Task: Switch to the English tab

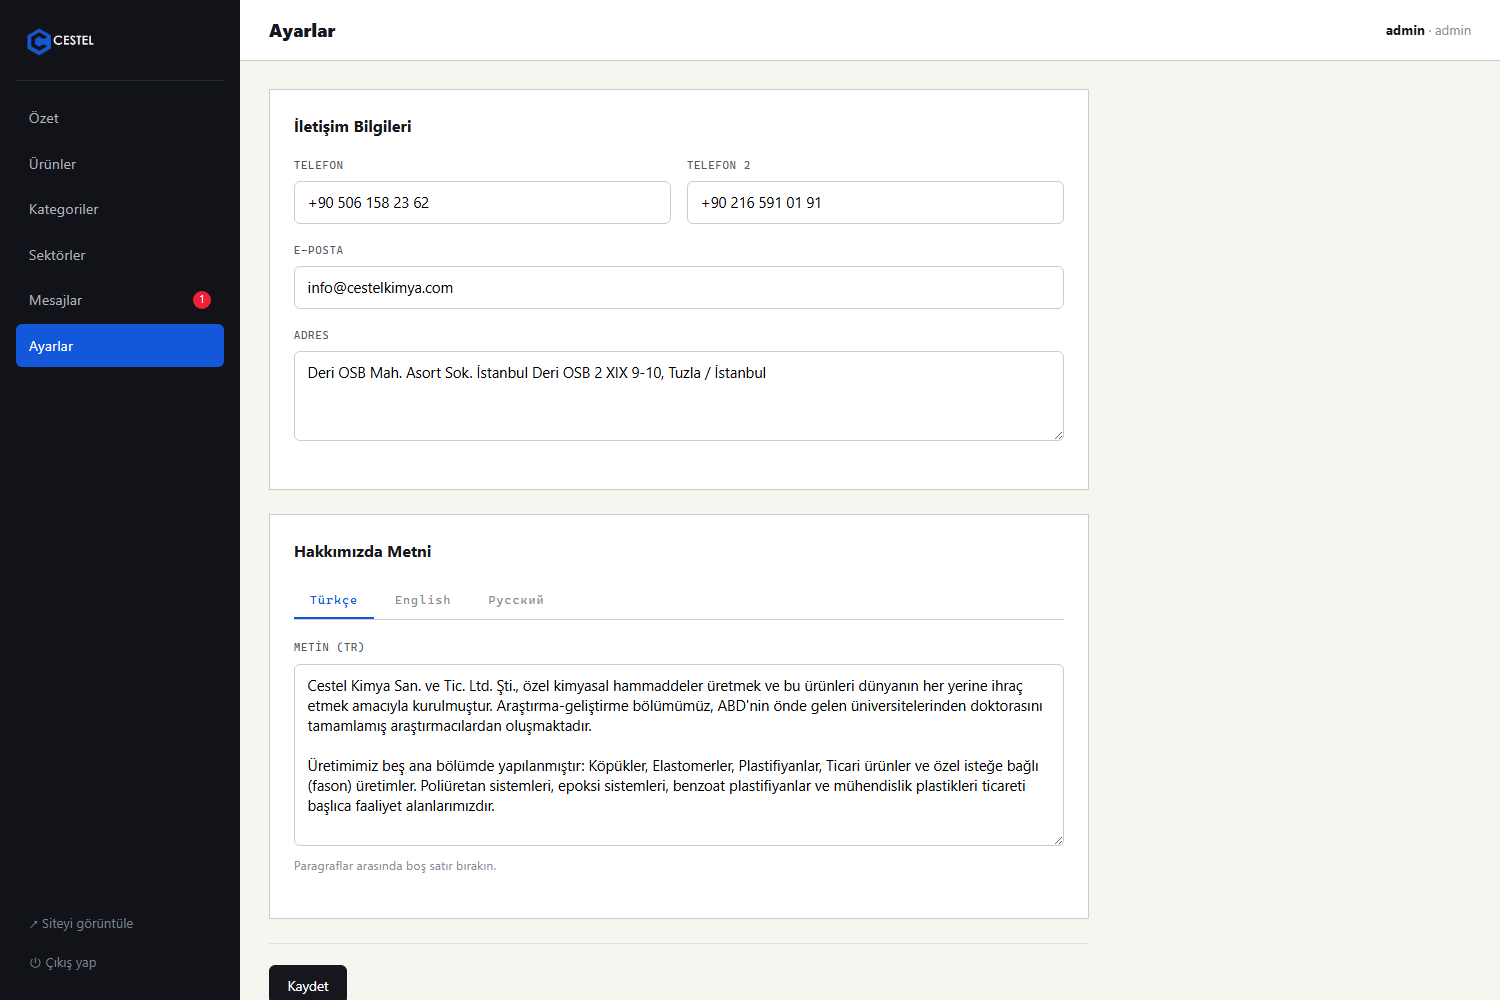Action: tap(423, 600)
